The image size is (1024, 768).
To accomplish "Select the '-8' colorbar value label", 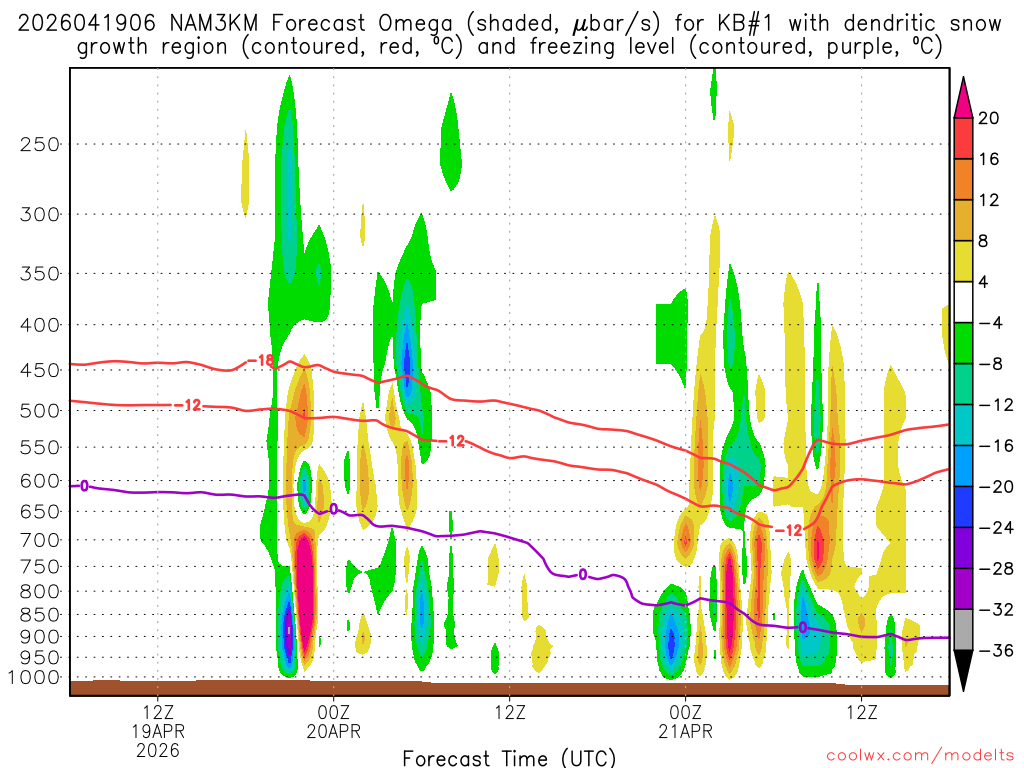I will (x=990, y=364).
